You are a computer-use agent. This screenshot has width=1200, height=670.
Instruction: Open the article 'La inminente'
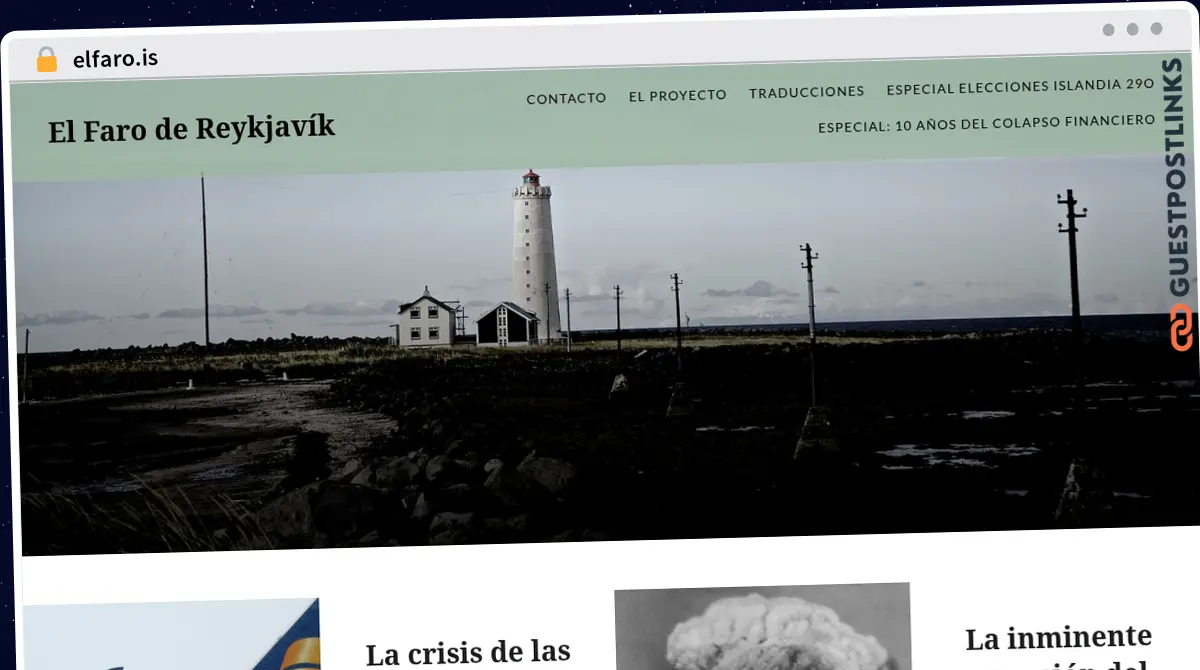(x=1060, y=637)
